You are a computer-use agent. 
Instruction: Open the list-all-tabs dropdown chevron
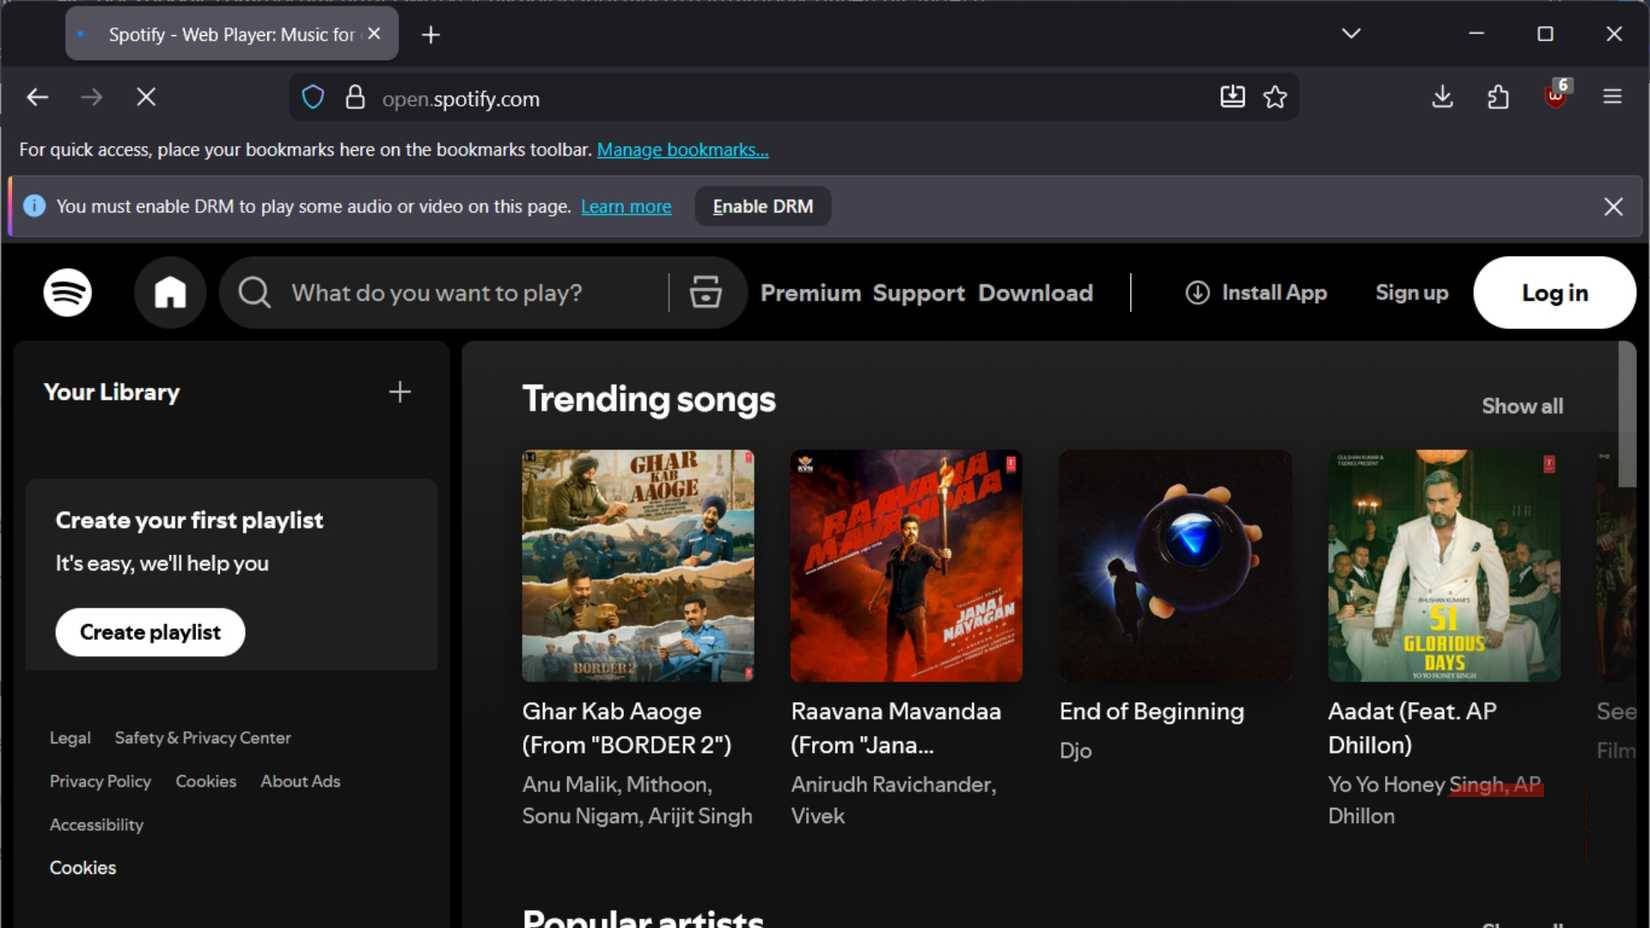(x=1350, y=33)
